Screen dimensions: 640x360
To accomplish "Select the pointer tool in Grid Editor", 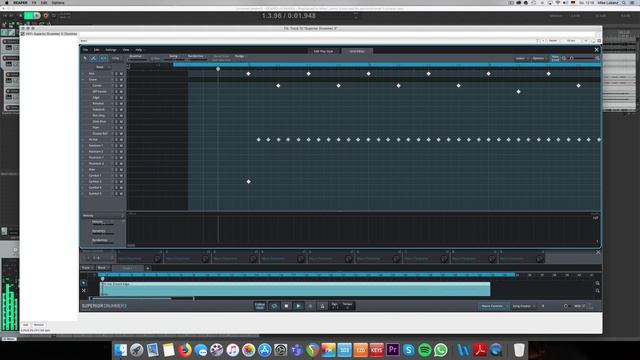I will [x=85, y=58].
